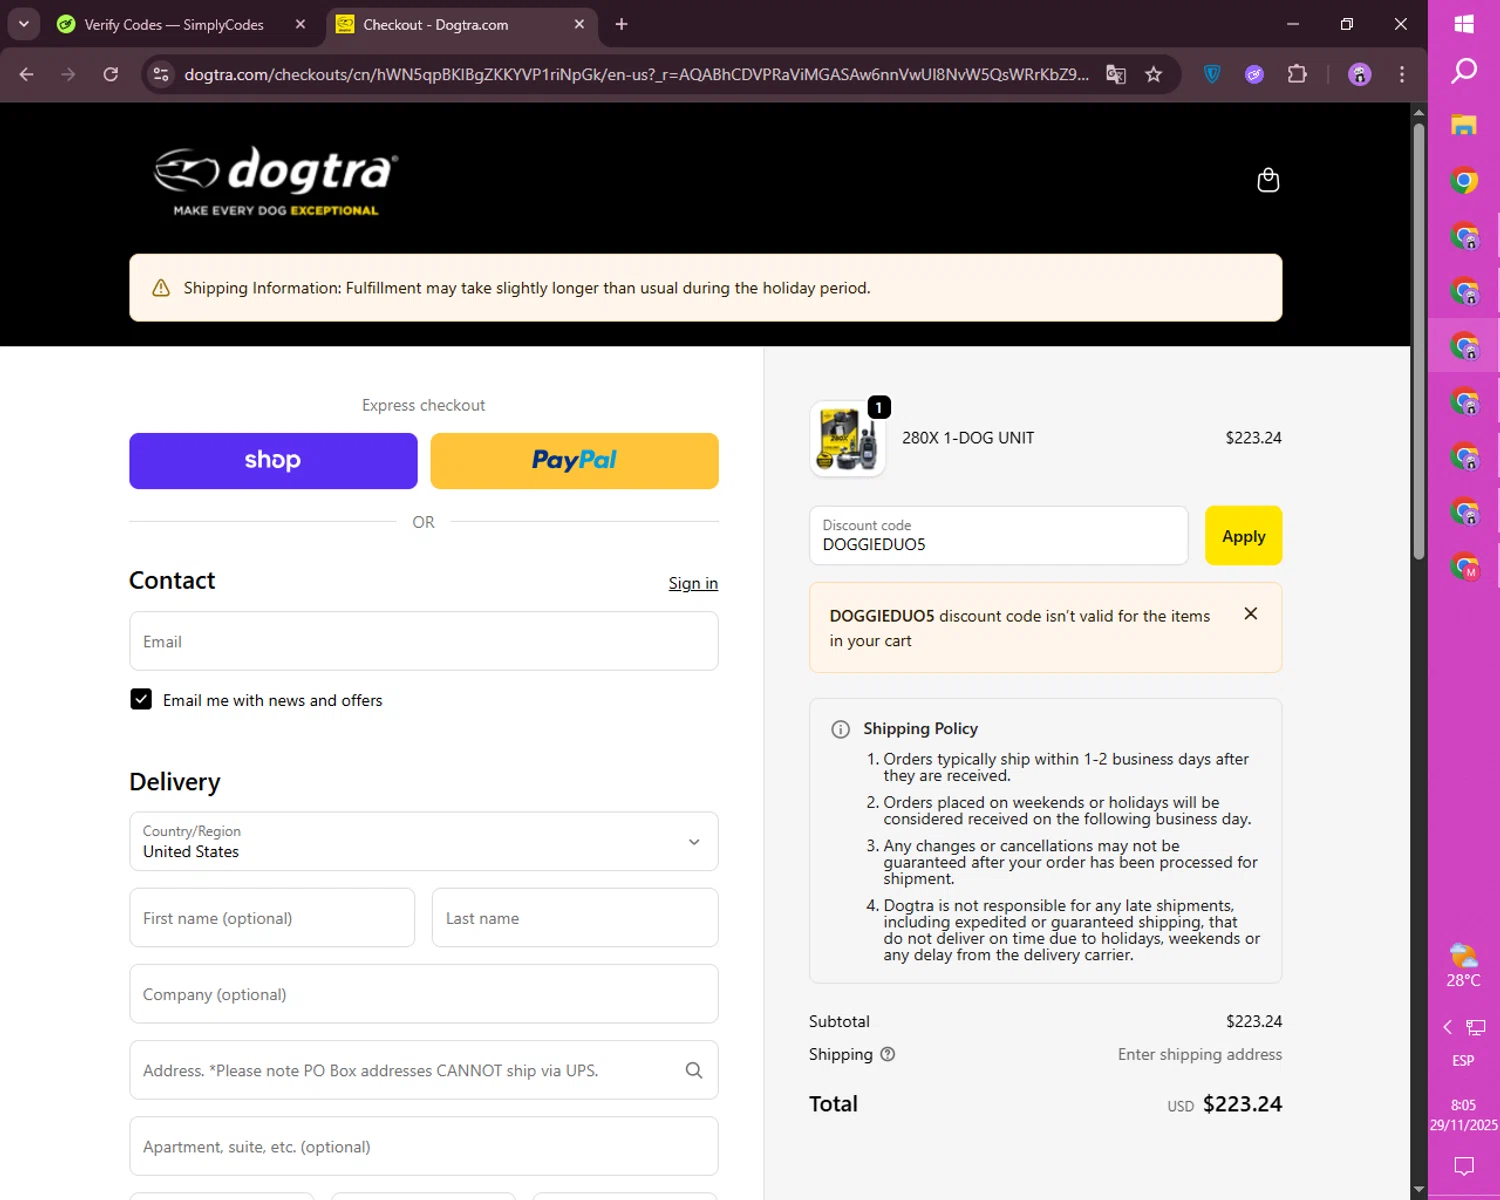The width and height of the screenshot is (1500, 1200).
Task: Click the translate page icon
Action: pos(1116,74)
